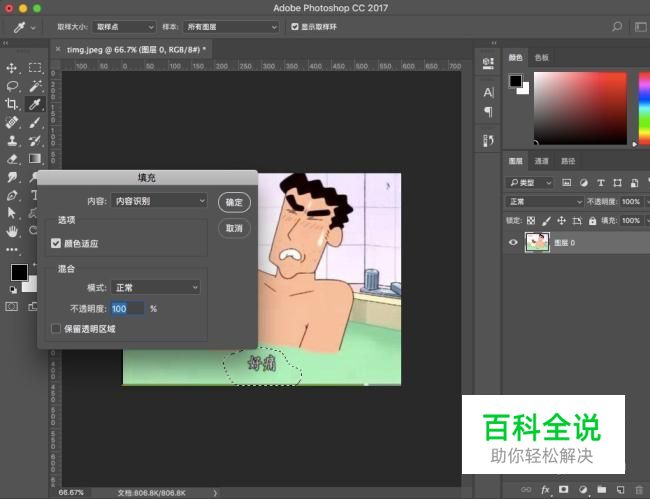Image resolution: width=650 pixels, height=499 pixels.
Task: Toggle Quick Mask mode
Action: 12,307
